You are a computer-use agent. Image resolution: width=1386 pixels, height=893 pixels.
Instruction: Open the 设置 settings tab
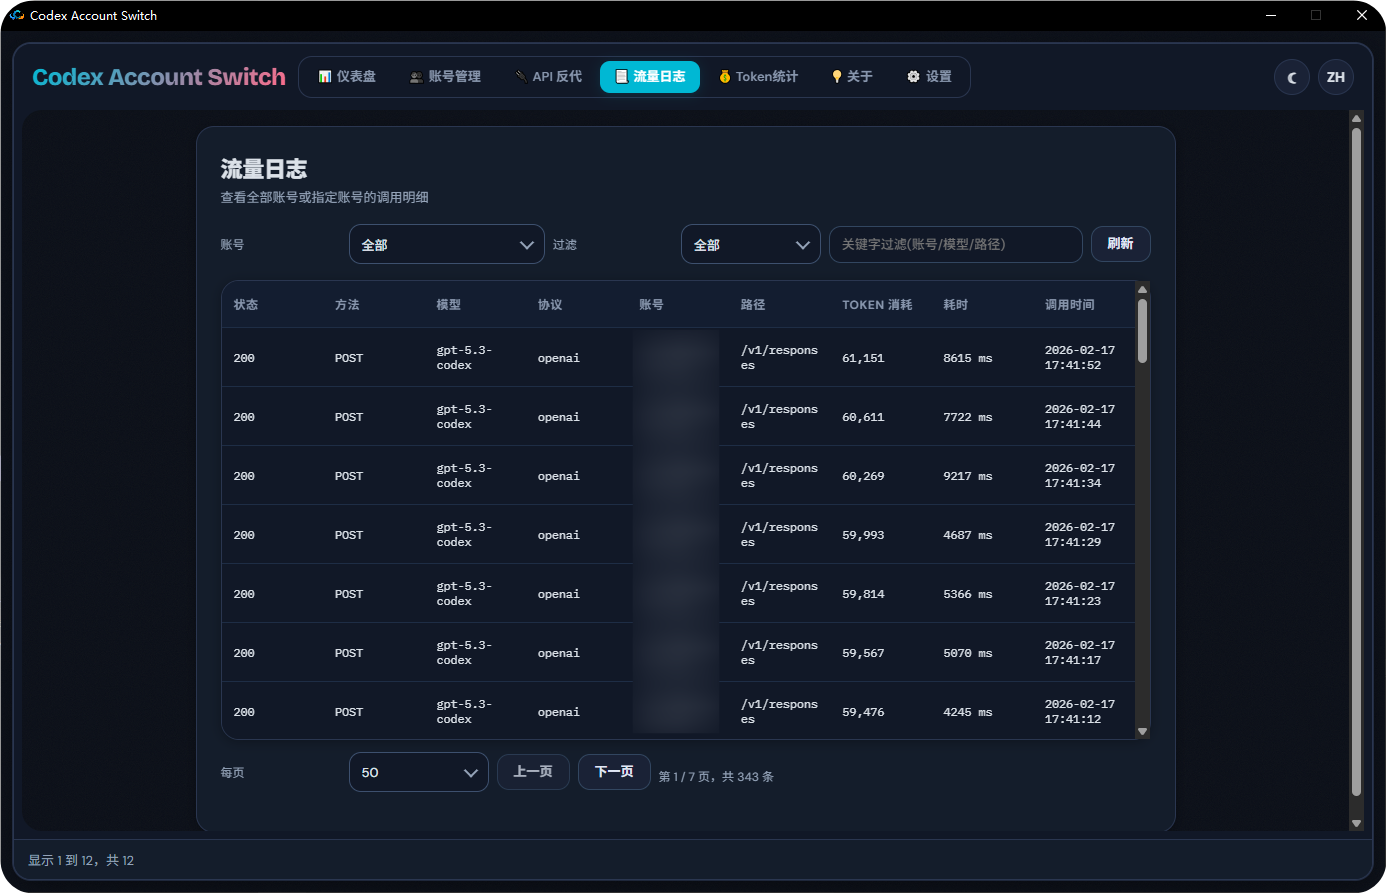pyautogui.click(x=929, y=77)
